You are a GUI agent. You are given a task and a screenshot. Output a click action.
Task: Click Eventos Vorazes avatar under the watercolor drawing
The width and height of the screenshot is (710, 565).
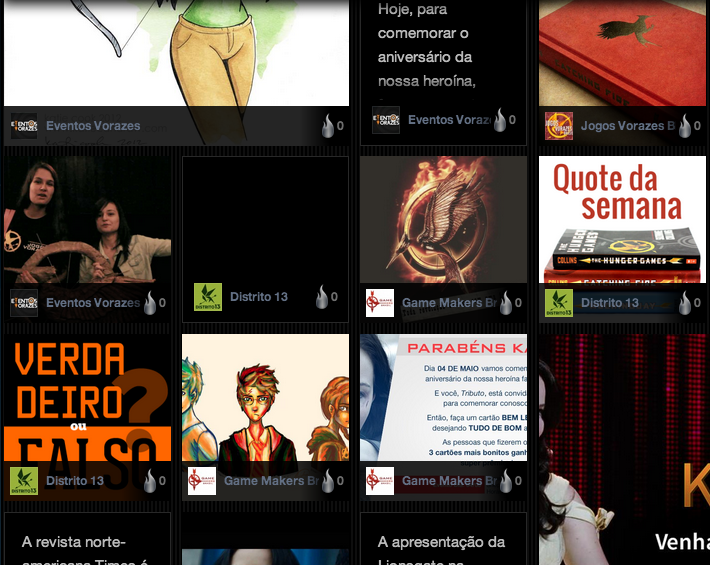click(24, 126)
